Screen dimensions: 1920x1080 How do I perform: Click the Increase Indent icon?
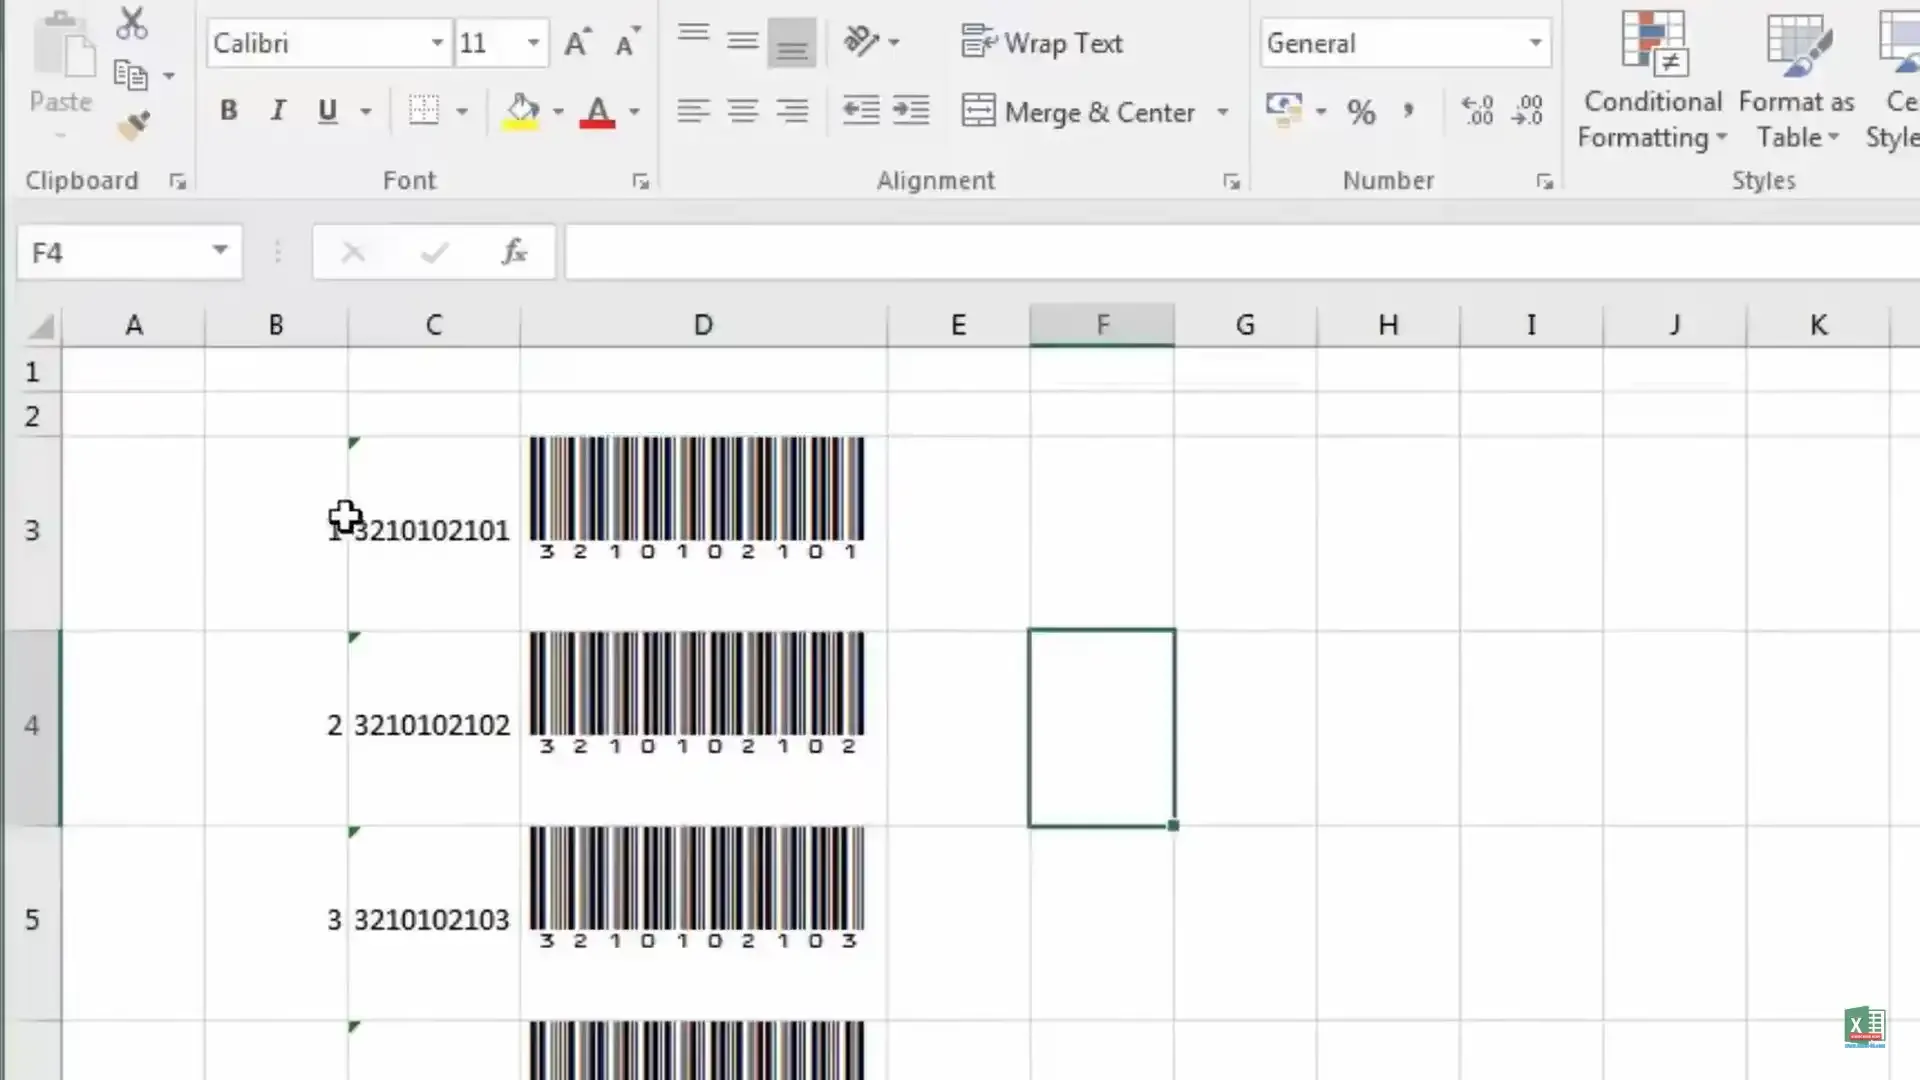pos(911,111)
